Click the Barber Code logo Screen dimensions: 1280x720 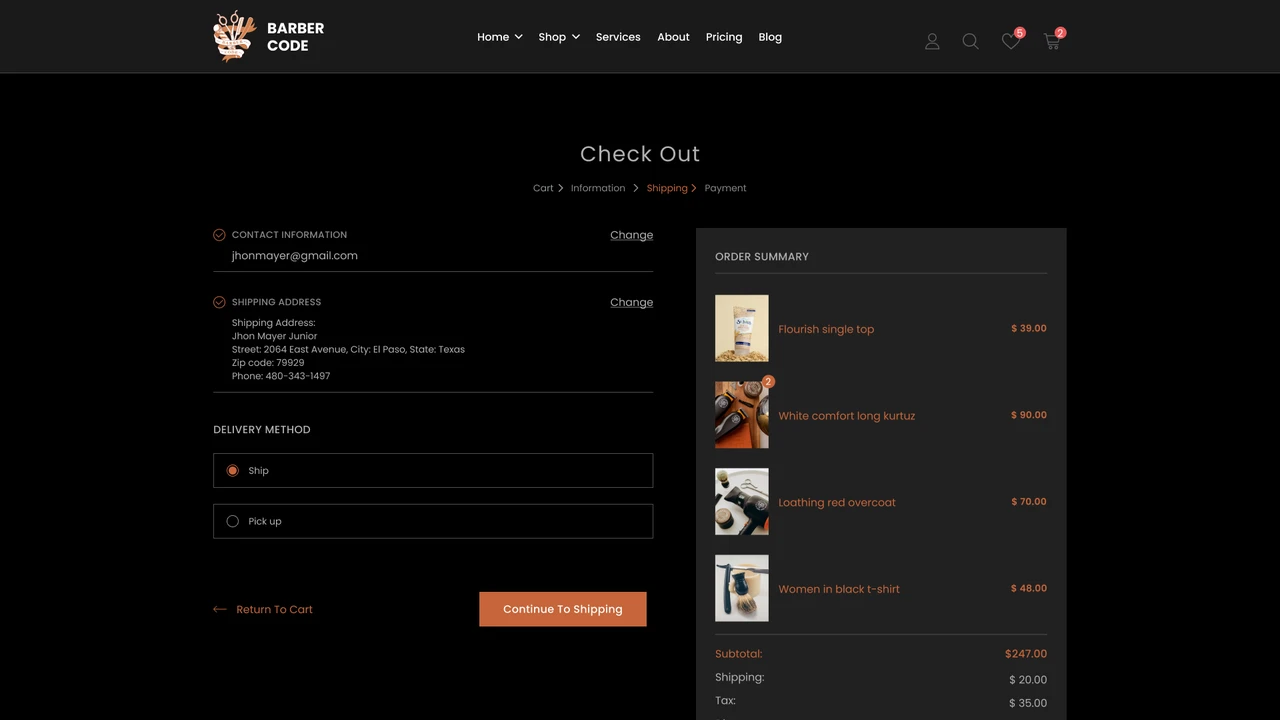click(x=269, y=36)
